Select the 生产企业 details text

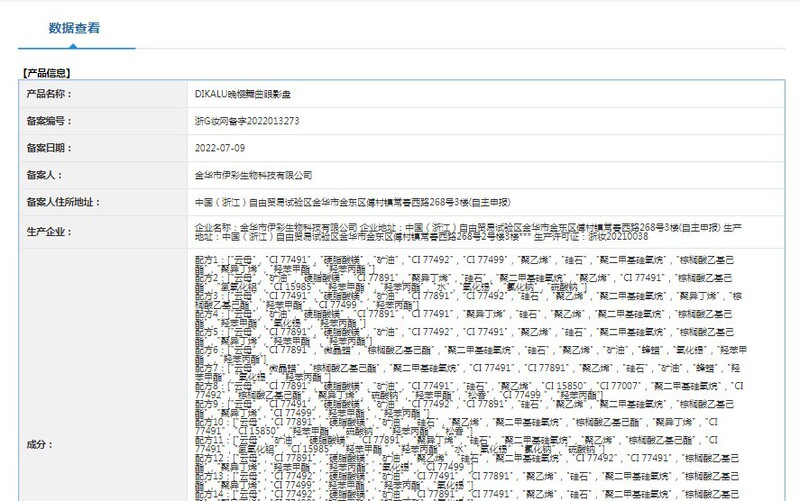pyautogui.click(x=468, y=232)
